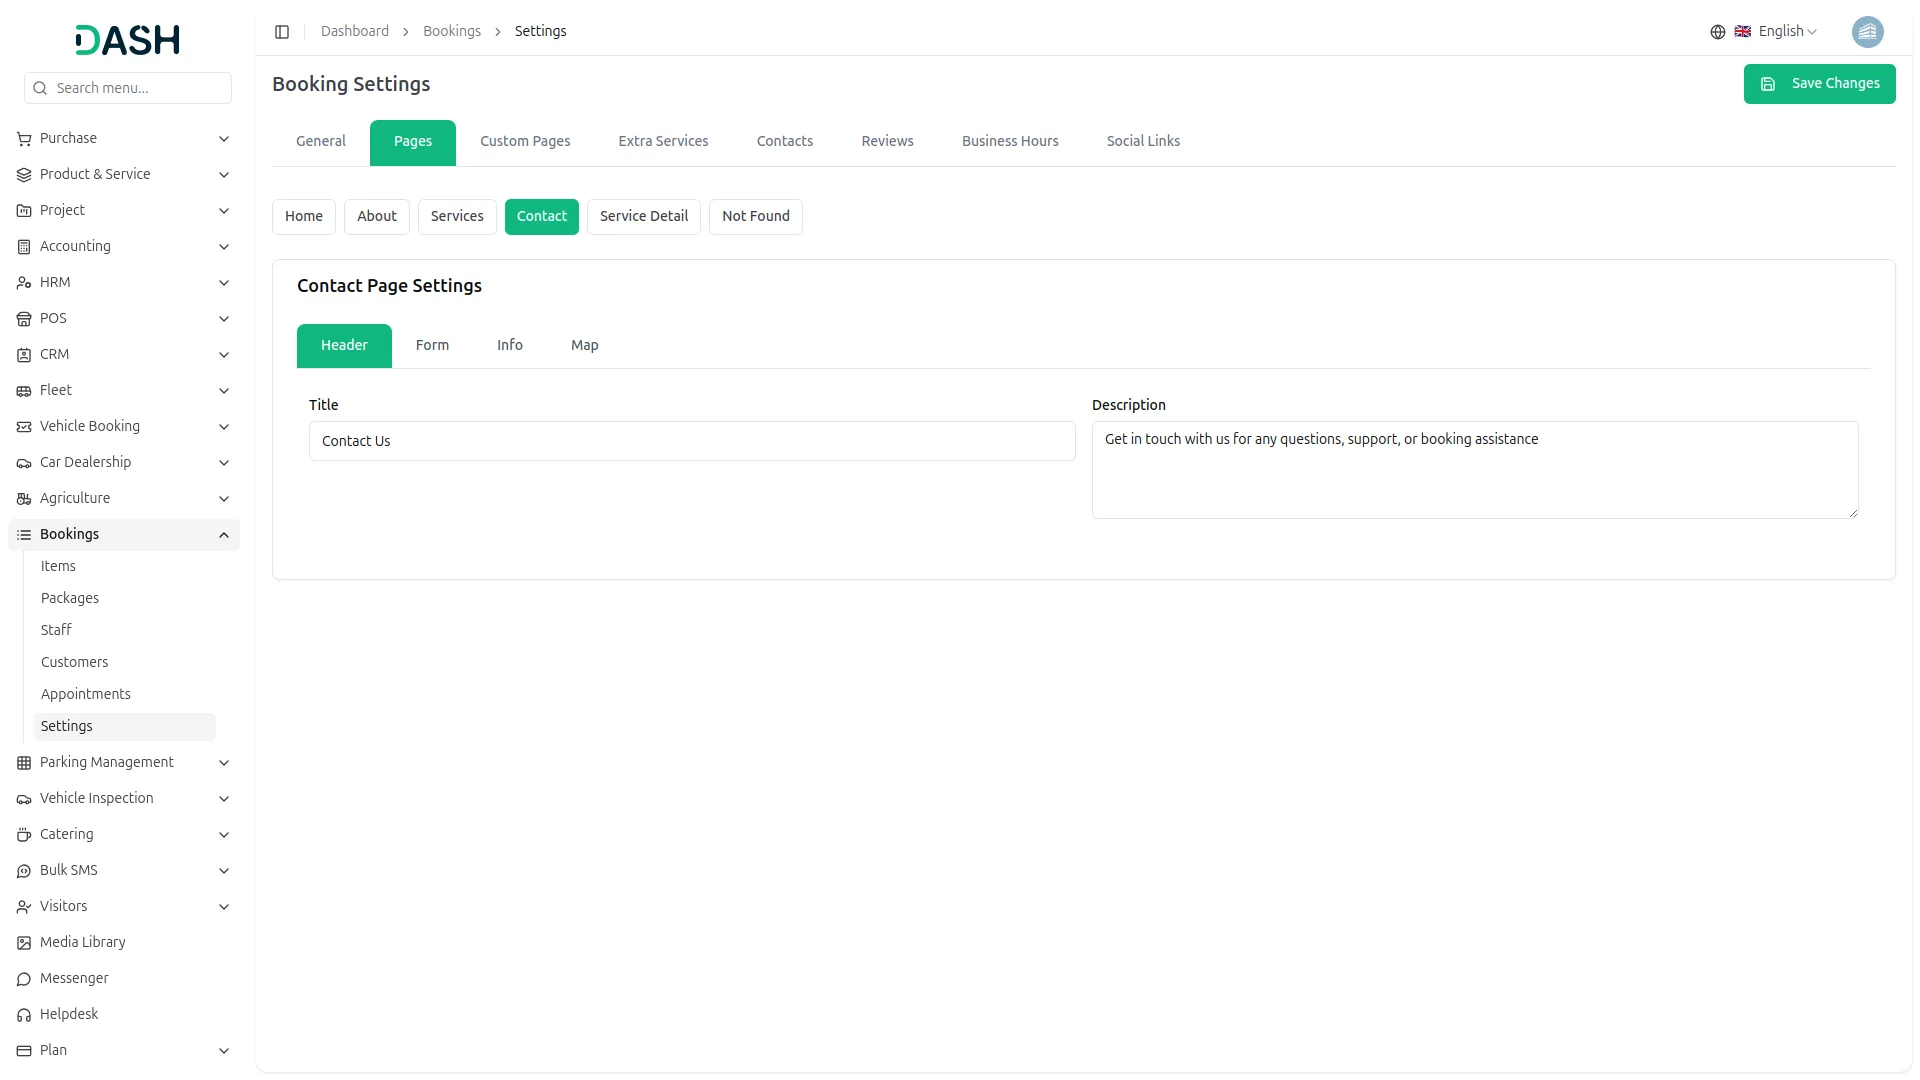Image resolution: width=1920 pixels, height=1080 pixels.
Task: Click the Media Library sidebar icon
Action: 24,943
